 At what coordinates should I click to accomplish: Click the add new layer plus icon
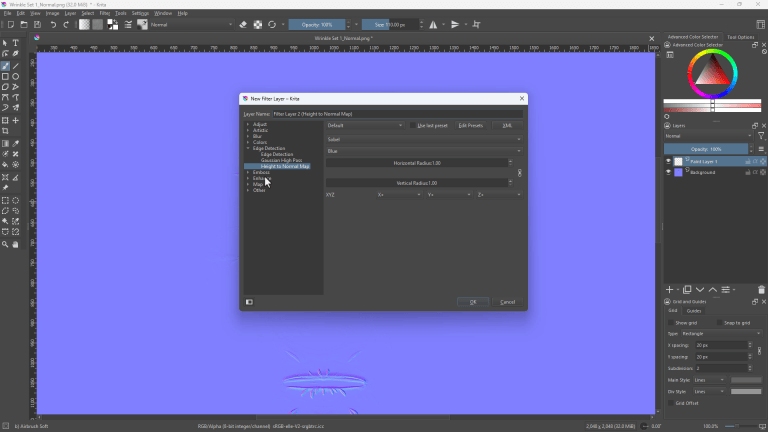[670, 289]
